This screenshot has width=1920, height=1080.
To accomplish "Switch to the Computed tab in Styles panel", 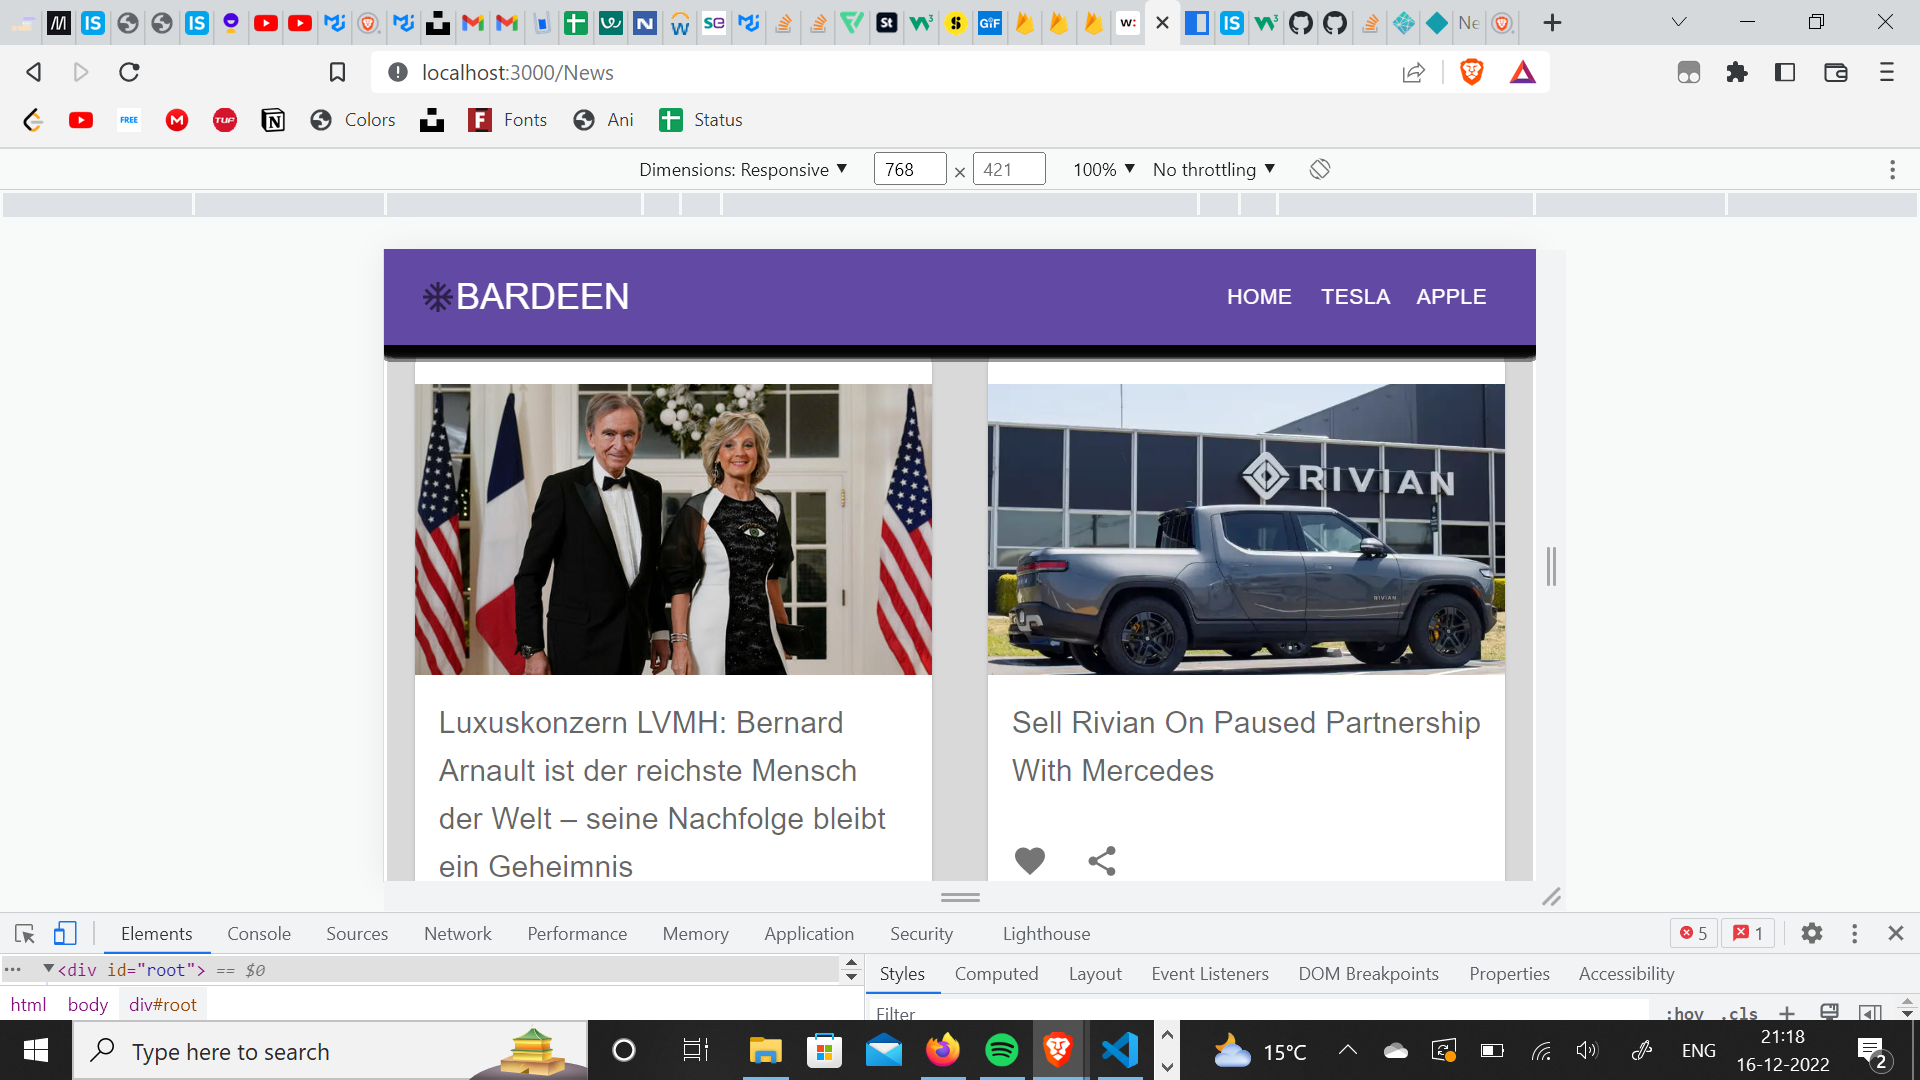I will pos(996,973).
